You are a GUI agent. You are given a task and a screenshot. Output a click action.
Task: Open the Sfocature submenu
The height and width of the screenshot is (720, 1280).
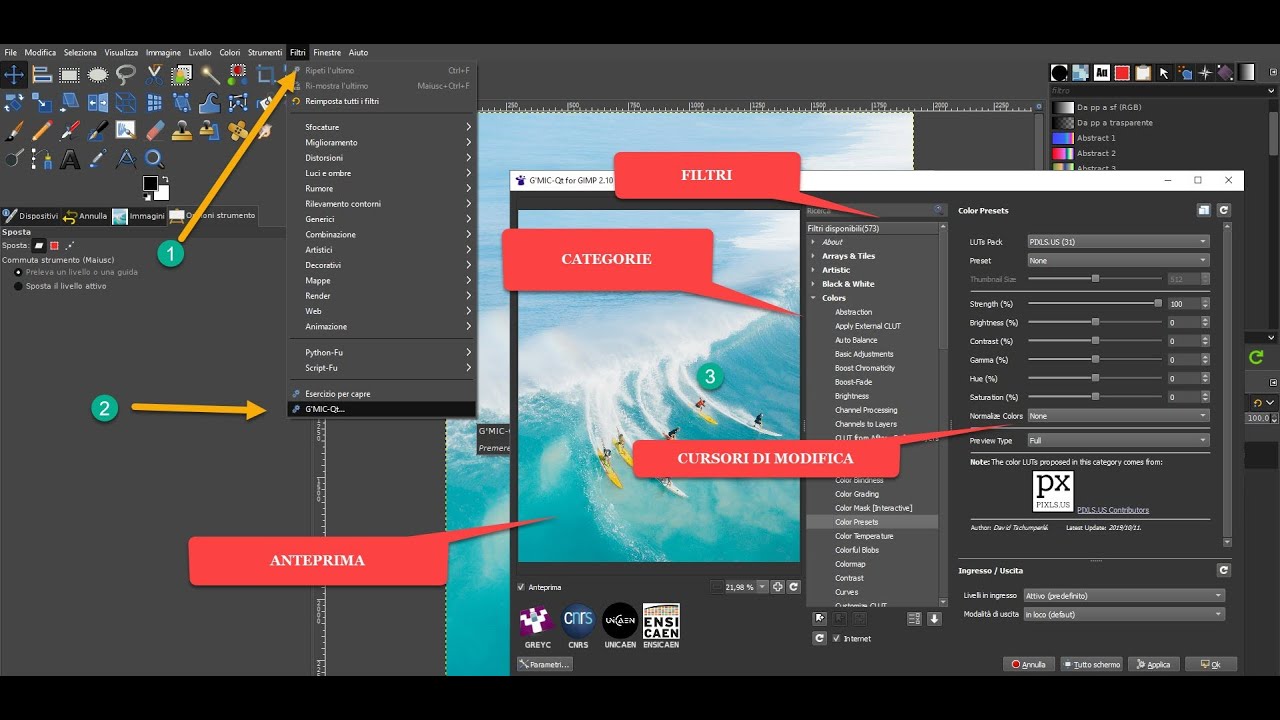click(x=382, y=127)
